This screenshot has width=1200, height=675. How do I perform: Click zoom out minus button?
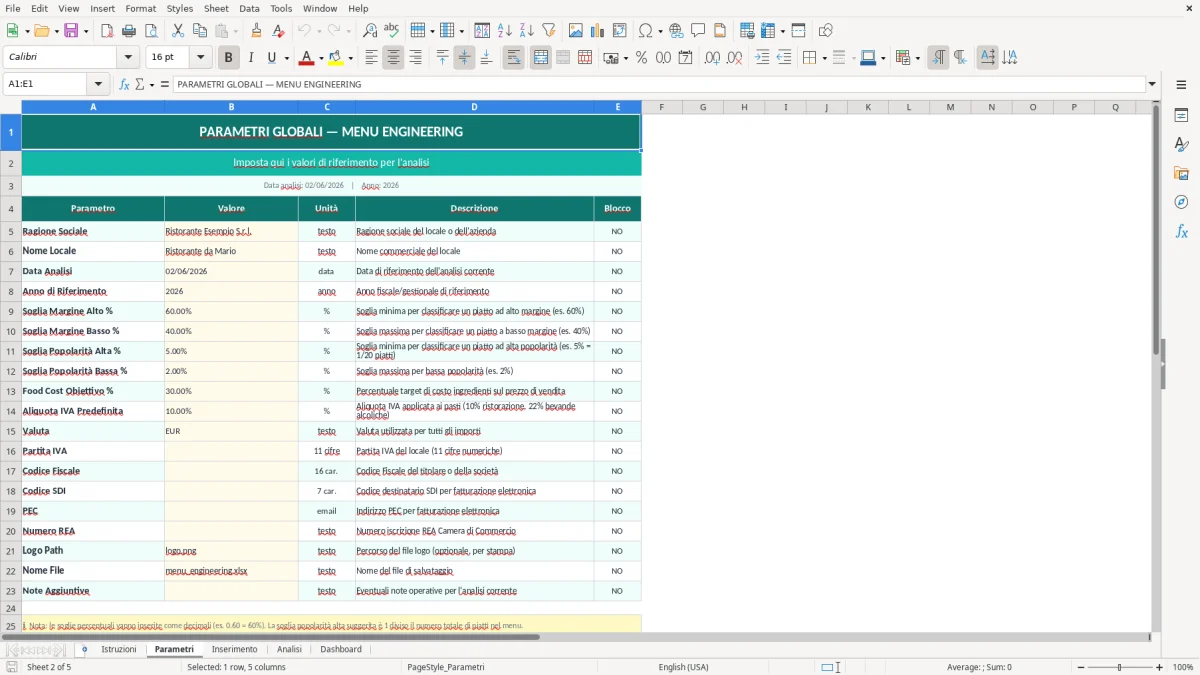point(1080,667)
